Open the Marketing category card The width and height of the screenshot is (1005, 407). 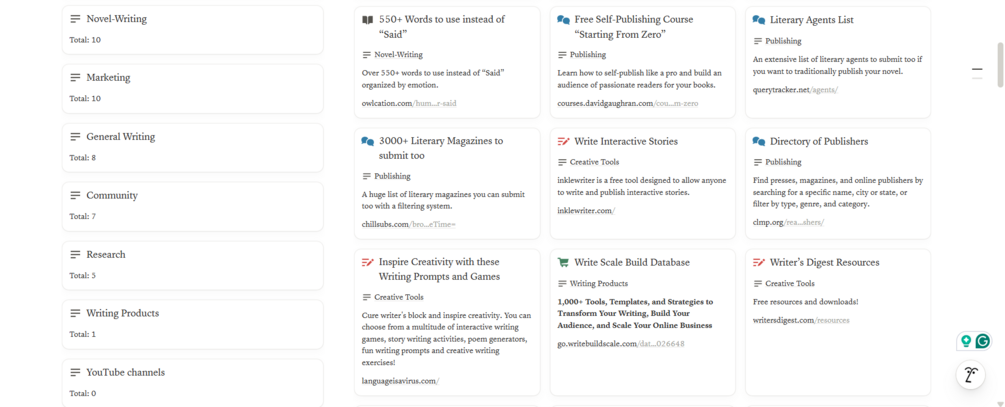[x=193, y=88]
